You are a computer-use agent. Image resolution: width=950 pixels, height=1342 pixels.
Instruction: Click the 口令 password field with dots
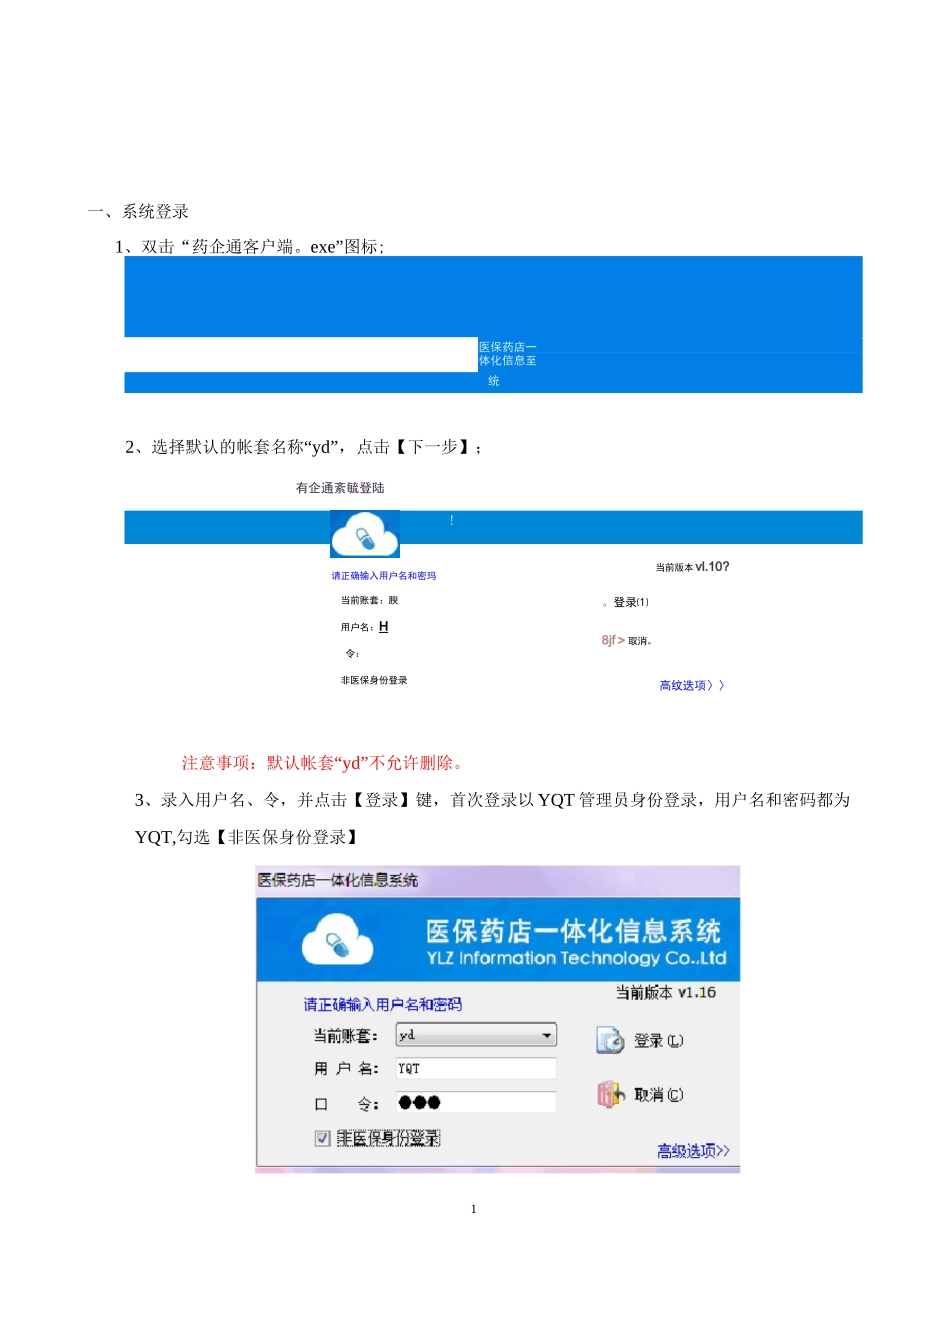476,1103
